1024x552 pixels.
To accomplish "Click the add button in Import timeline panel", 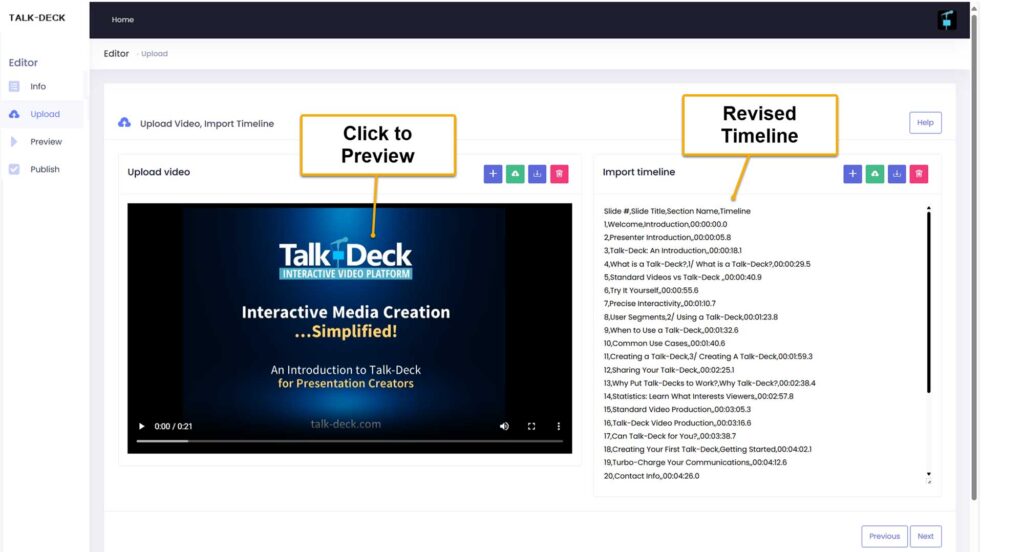I will [x=852, y=174].
